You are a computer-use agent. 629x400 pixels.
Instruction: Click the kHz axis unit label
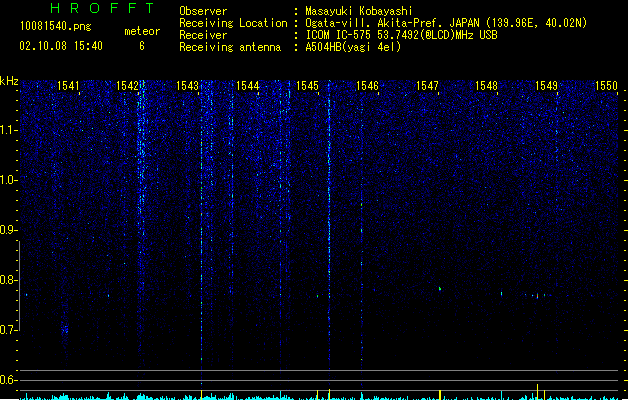tap(9, 81)
